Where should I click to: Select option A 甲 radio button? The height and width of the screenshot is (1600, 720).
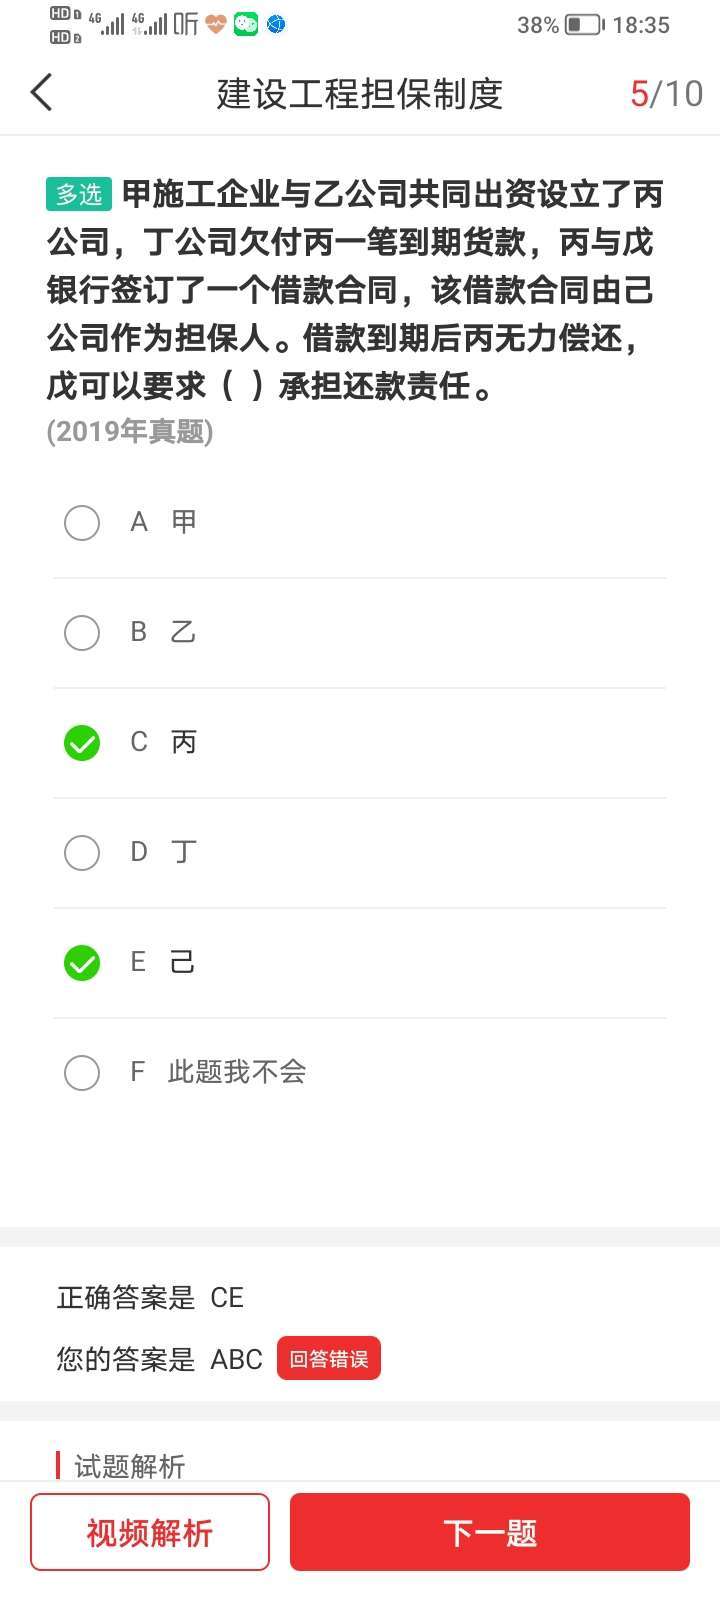tap(82, 522)
